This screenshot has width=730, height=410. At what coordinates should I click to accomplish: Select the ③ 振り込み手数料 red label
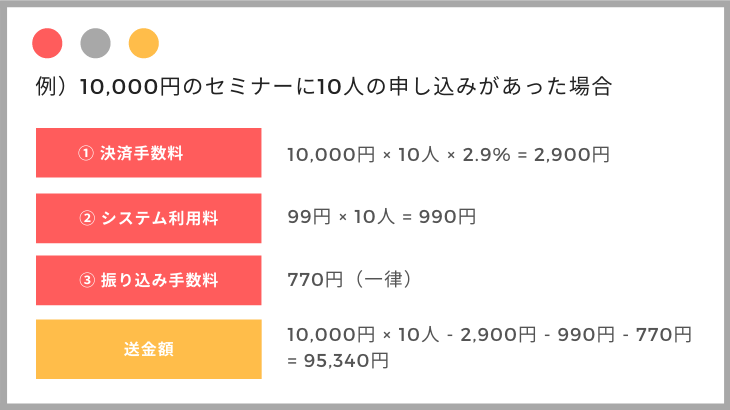point(149,280)
